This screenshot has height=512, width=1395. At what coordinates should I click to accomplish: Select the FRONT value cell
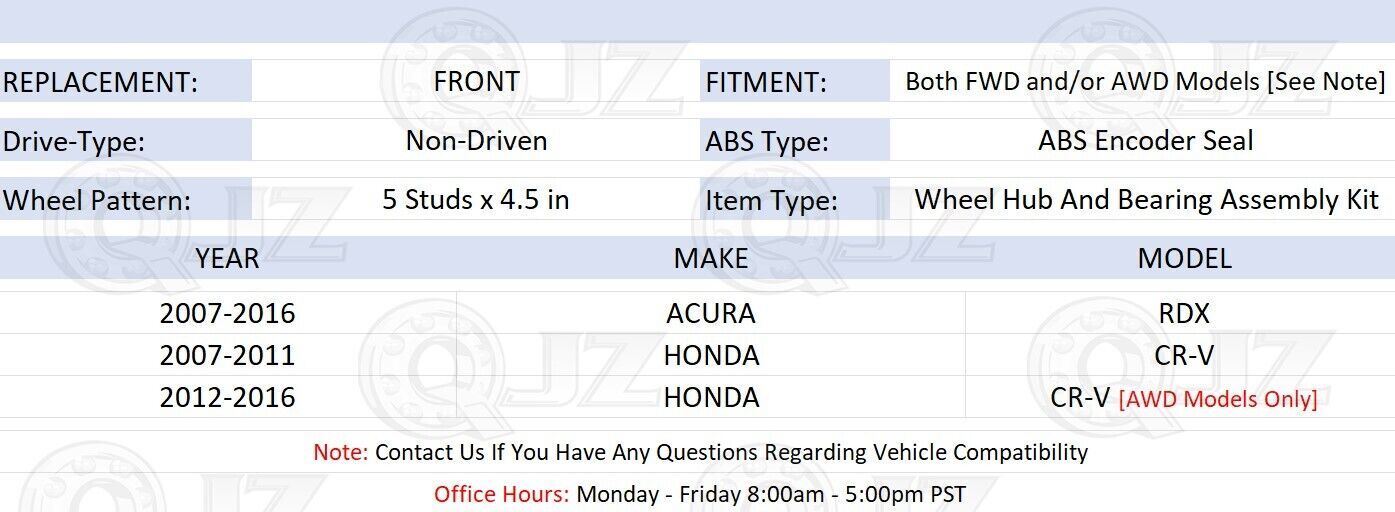pyautogui.click(x=476, y=82)
